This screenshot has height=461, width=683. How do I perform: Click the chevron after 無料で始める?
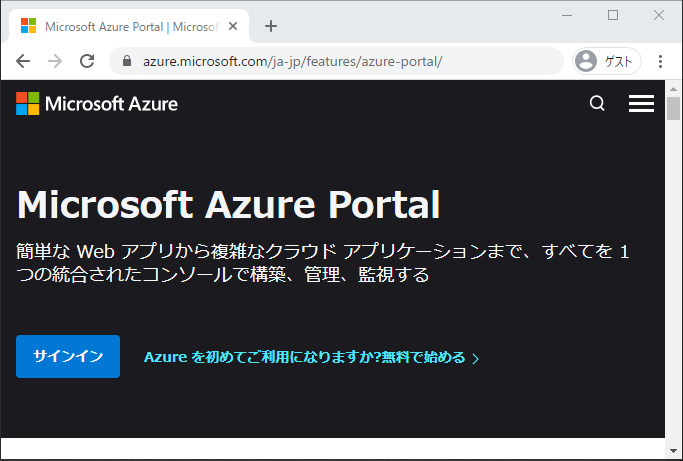click(475, 359)
